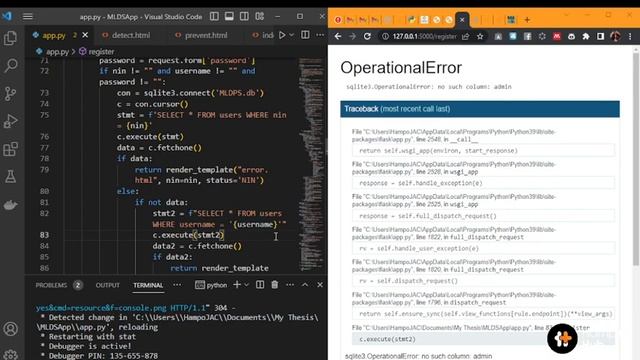Open the browser three-dot menu
This screenshot has height=360, width=640.
(630, 36)
